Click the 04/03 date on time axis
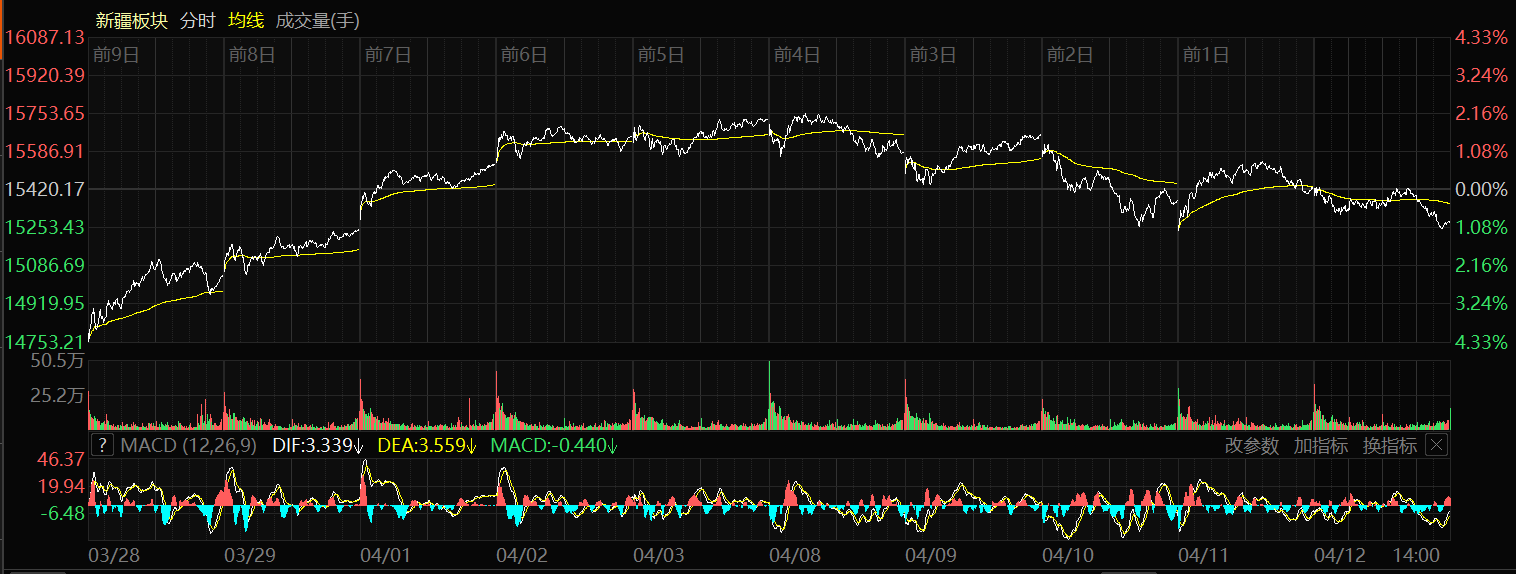The height and width of the screenshot is (574, 1516). [x=659, y=554]
